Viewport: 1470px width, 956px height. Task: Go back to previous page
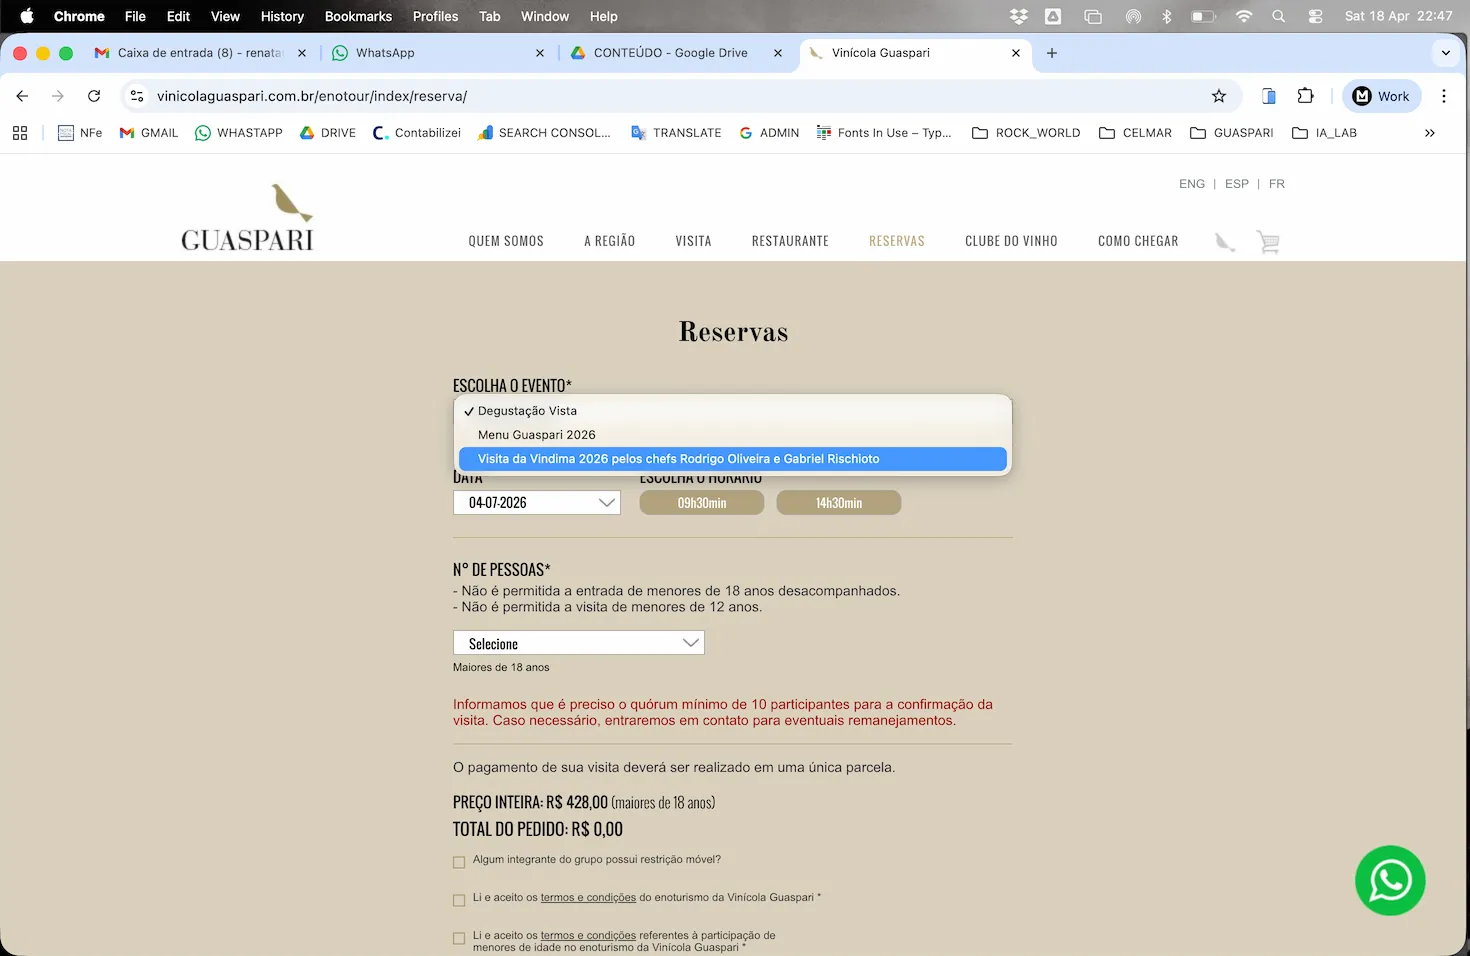[22, 96]
